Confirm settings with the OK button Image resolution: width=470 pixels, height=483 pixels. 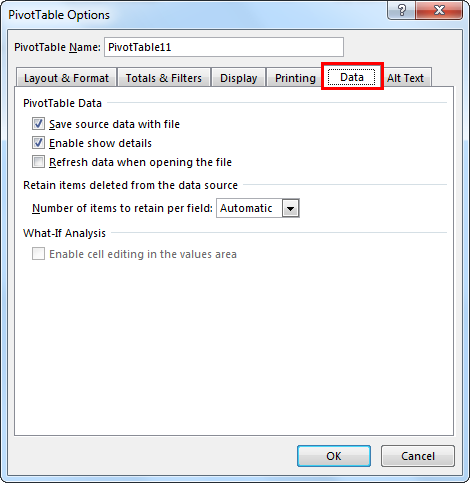click(334, 456)
